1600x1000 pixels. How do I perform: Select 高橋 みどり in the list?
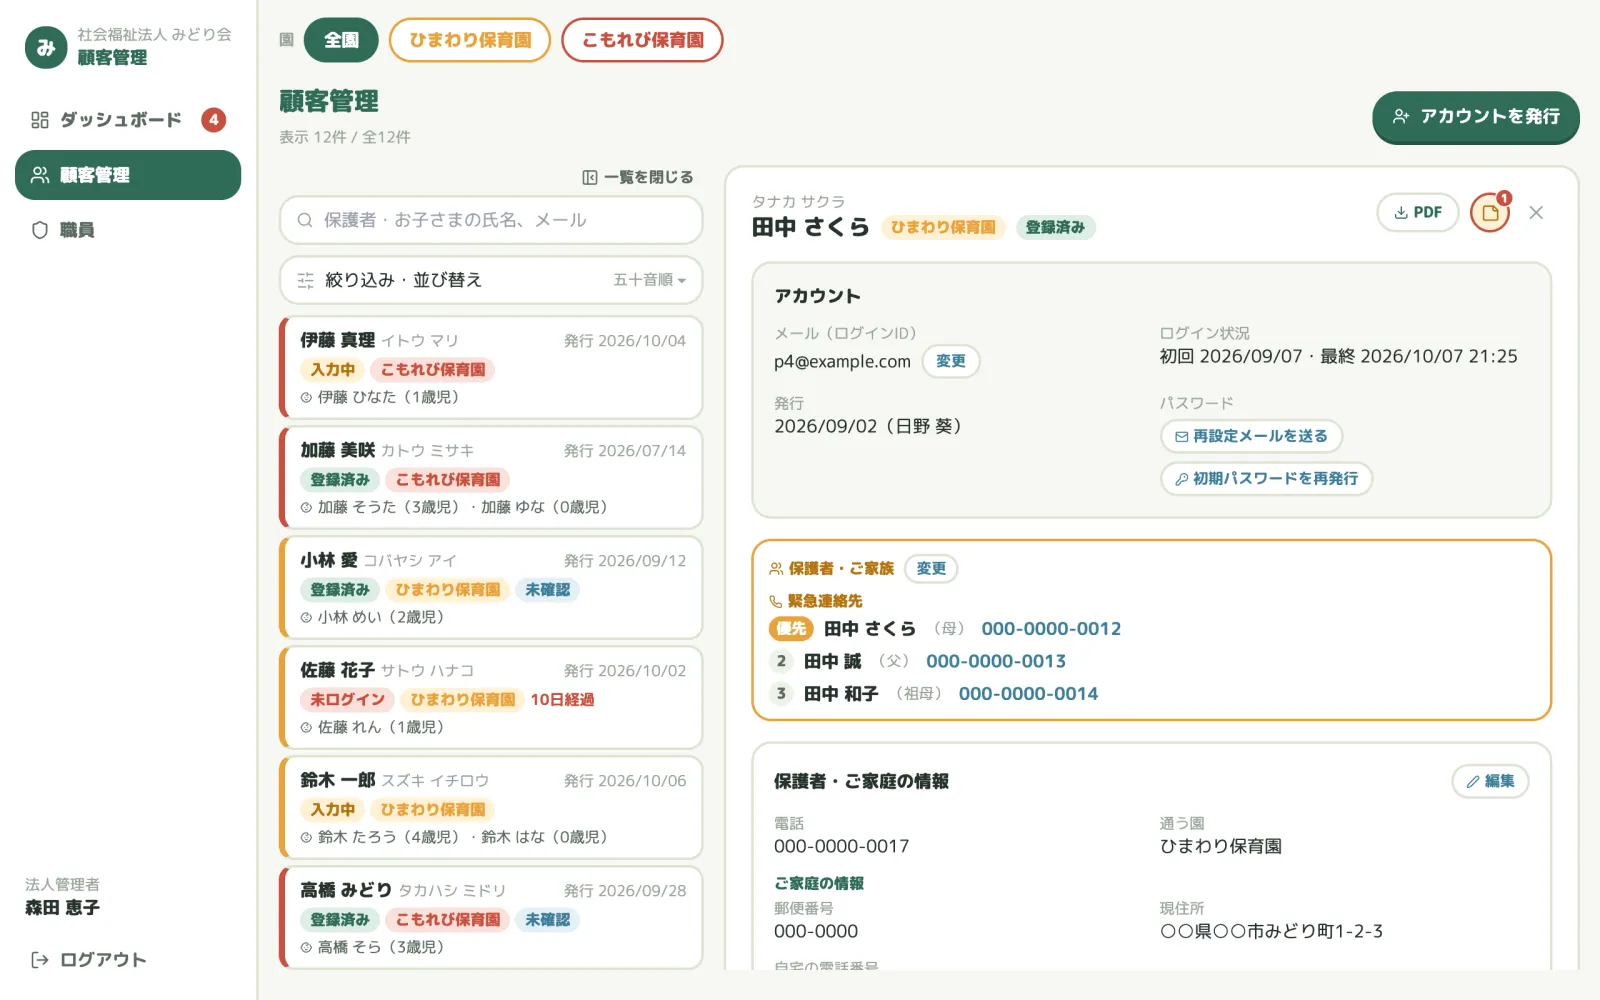pyautogui.click(x=491, y=917)
